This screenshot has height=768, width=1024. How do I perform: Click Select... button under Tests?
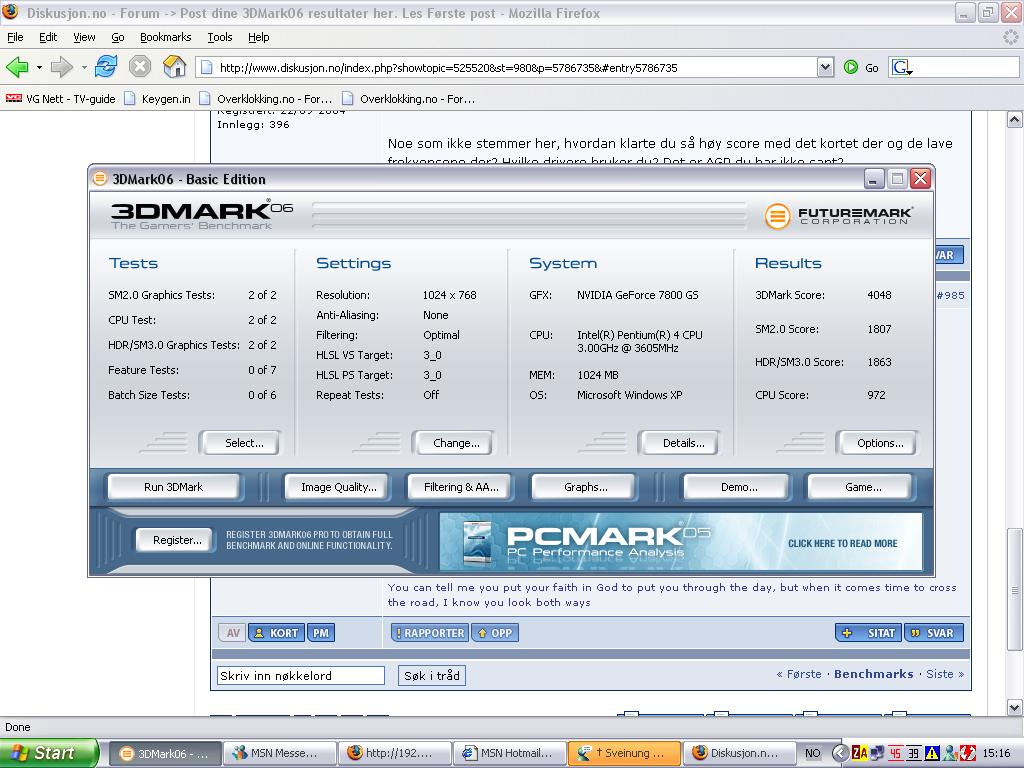241,443
